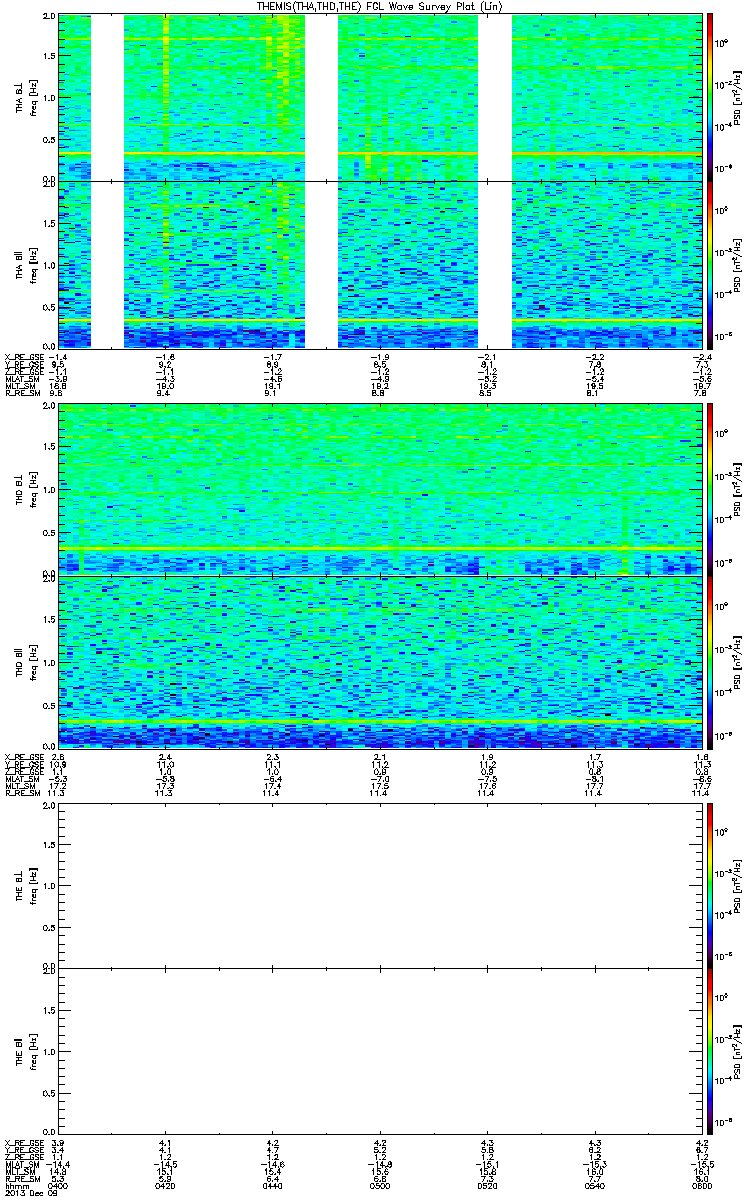Click the THD R_RE_SM row label

(x=21, y=792)
